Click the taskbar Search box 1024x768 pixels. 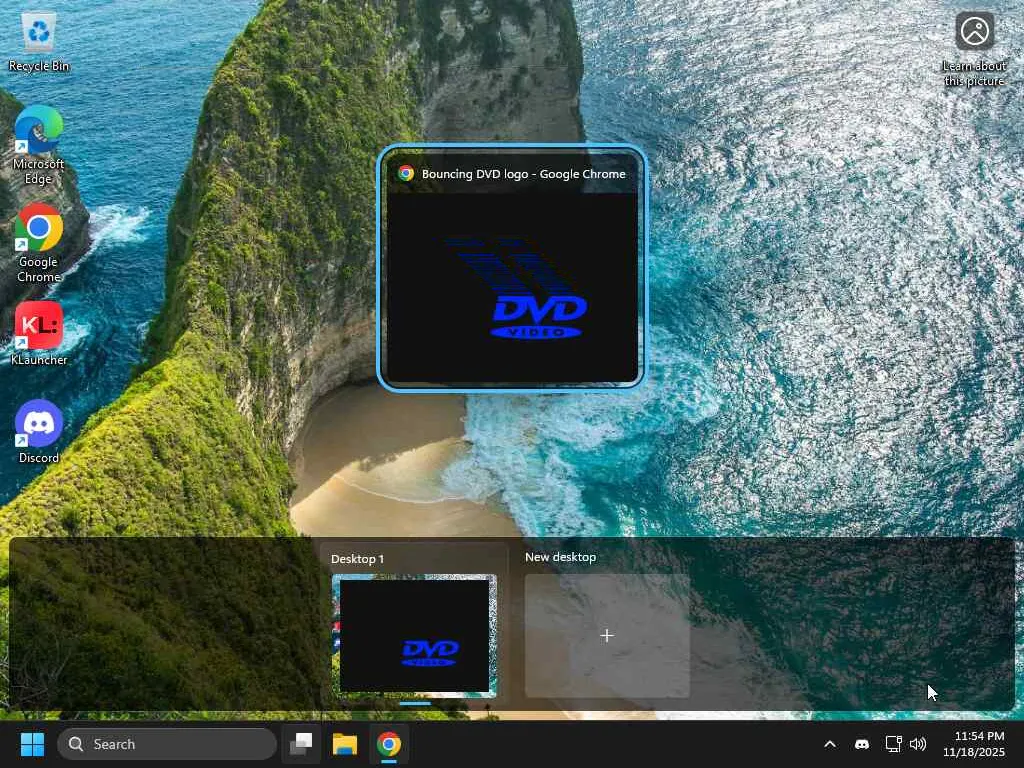167,744
